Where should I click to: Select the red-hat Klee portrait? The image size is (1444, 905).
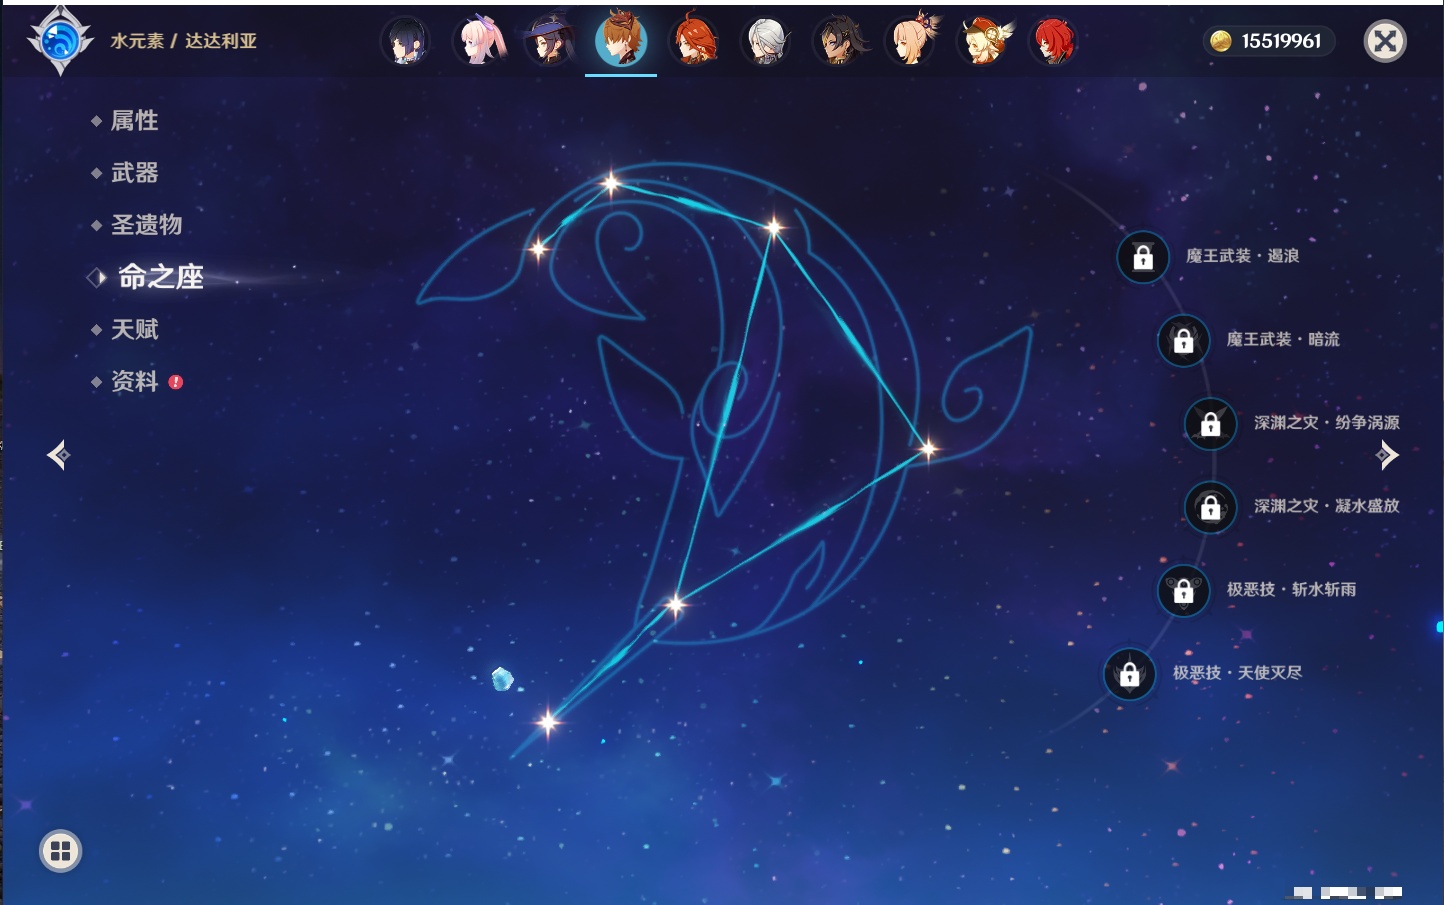click(x=983, y=42)
